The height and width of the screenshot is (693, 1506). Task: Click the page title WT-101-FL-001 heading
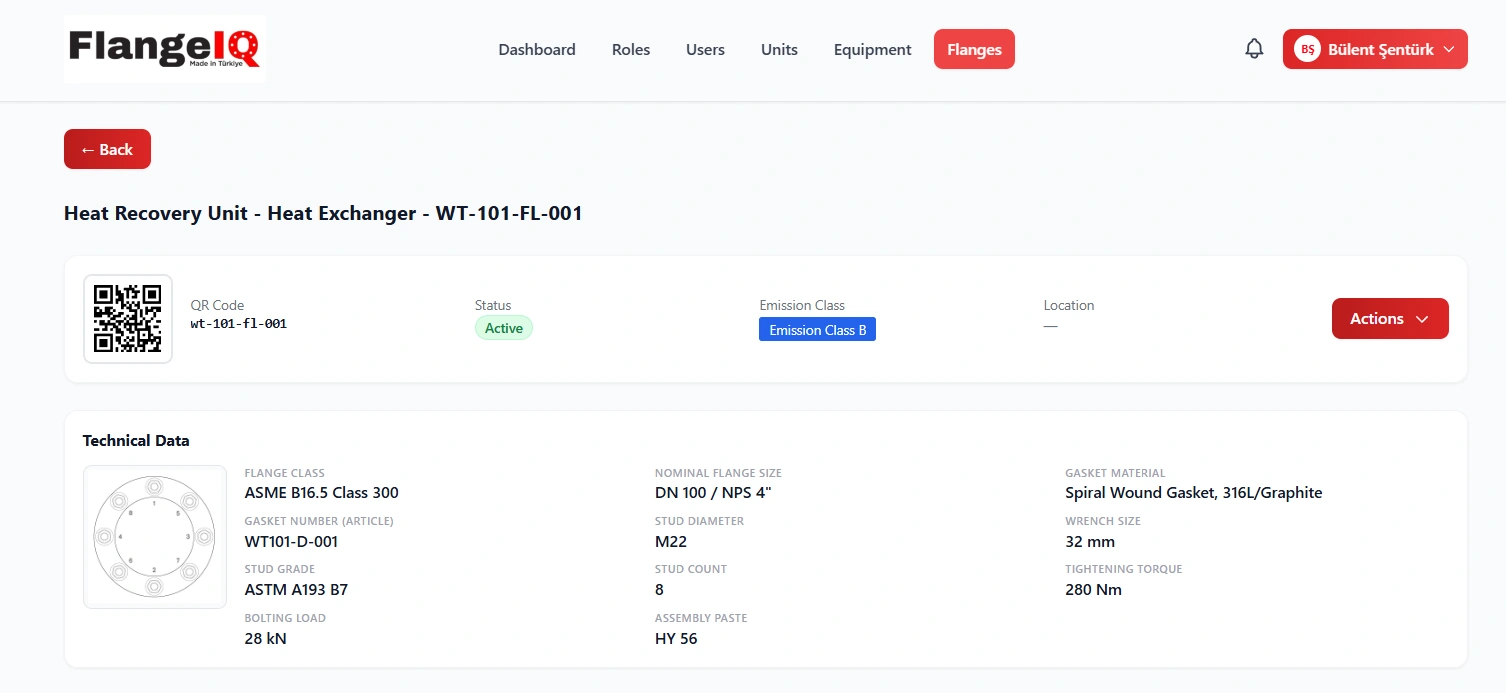[323, 213]
